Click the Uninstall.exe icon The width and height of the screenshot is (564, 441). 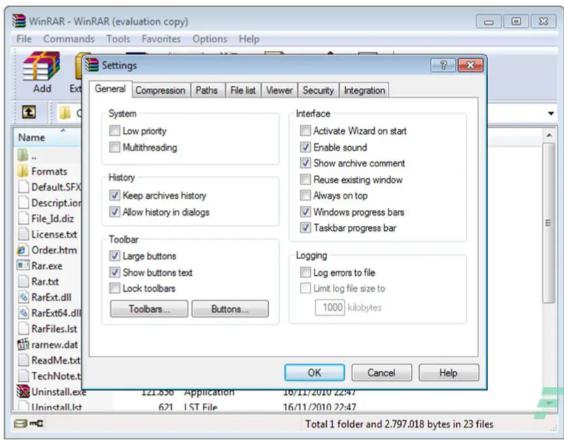pyautogui.click(x=23, y=391)
